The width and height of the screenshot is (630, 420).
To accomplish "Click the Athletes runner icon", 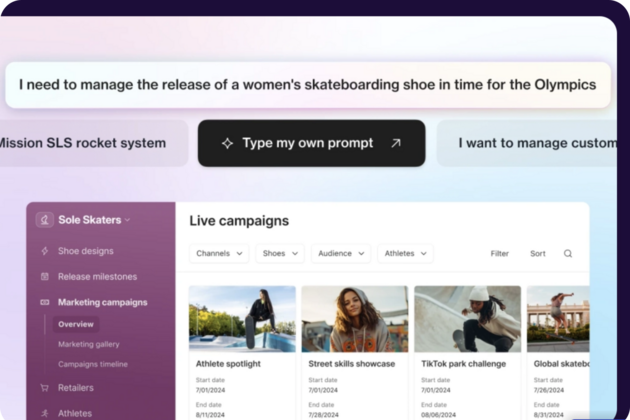I will point(45,412).
